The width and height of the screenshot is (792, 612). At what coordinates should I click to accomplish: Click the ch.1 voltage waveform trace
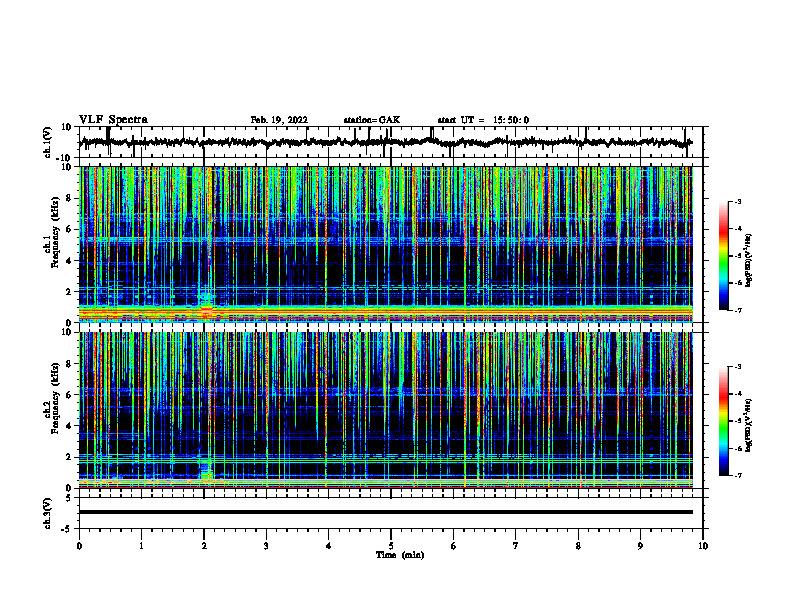pyautogui.click(x=385, y=142)
